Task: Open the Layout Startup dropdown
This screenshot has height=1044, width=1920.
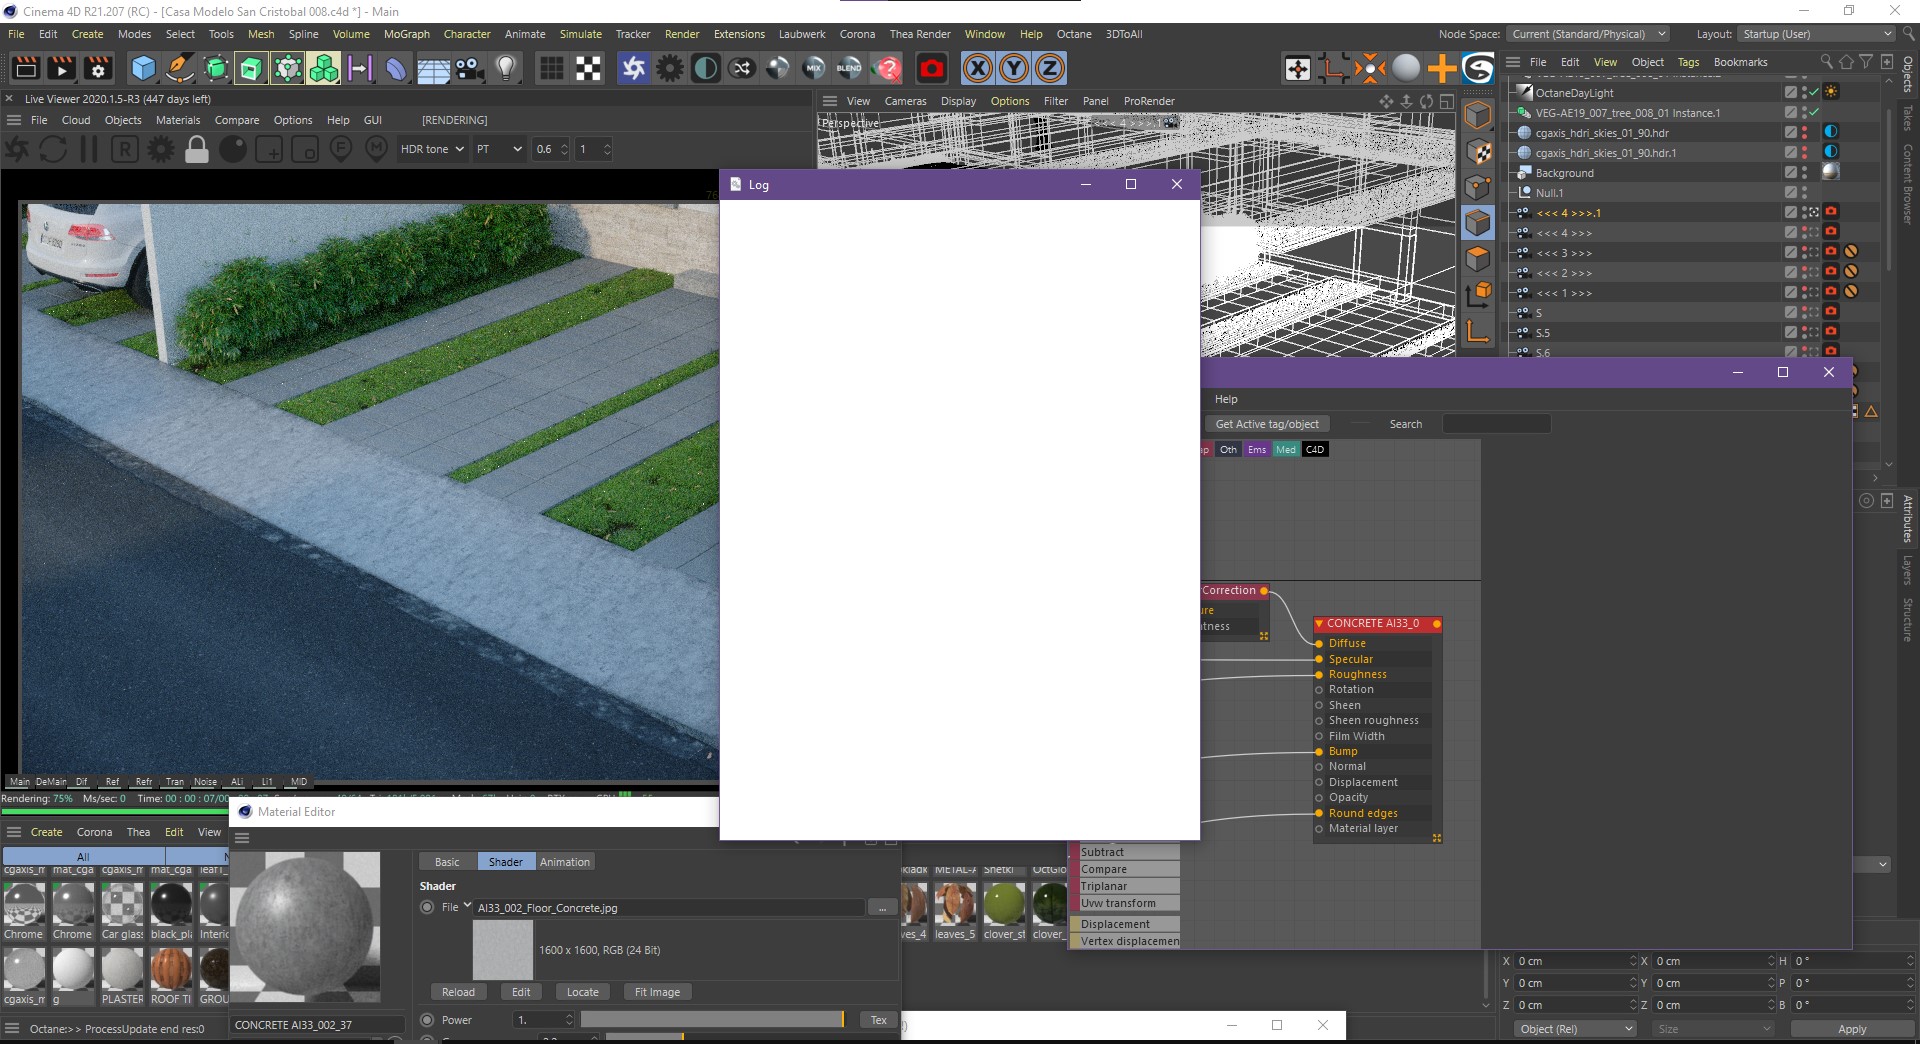Action: (x=1817, y=34)
